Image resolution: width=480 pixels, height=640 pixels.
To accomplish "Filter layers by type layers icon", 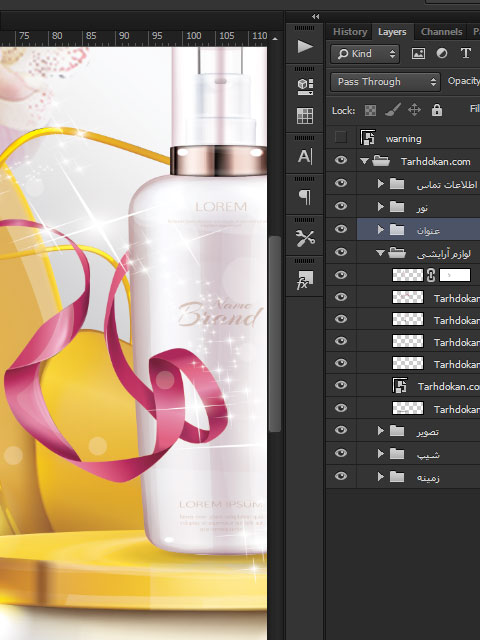I will click(x=465, y=53).
